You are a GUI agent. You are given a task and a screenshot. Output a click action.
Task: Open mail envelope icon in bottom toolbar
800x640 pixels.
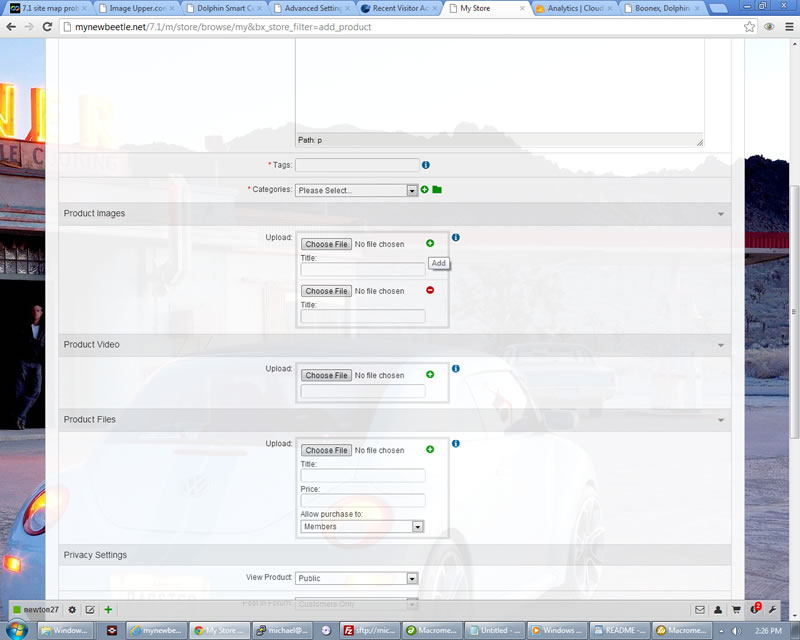point(700,610)
